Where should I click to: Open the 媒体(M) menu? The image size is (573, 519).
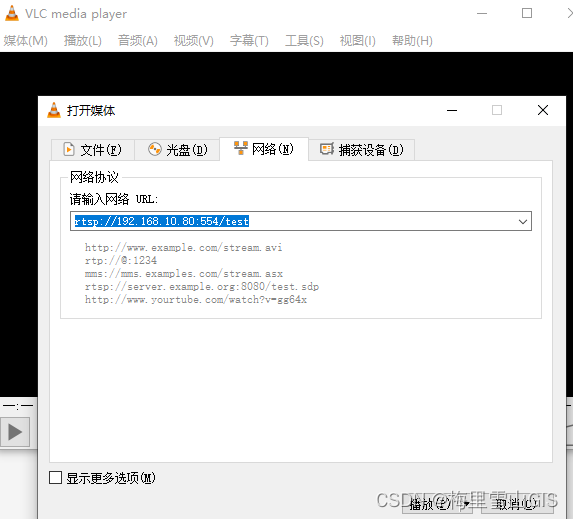(x=26, y=41)
